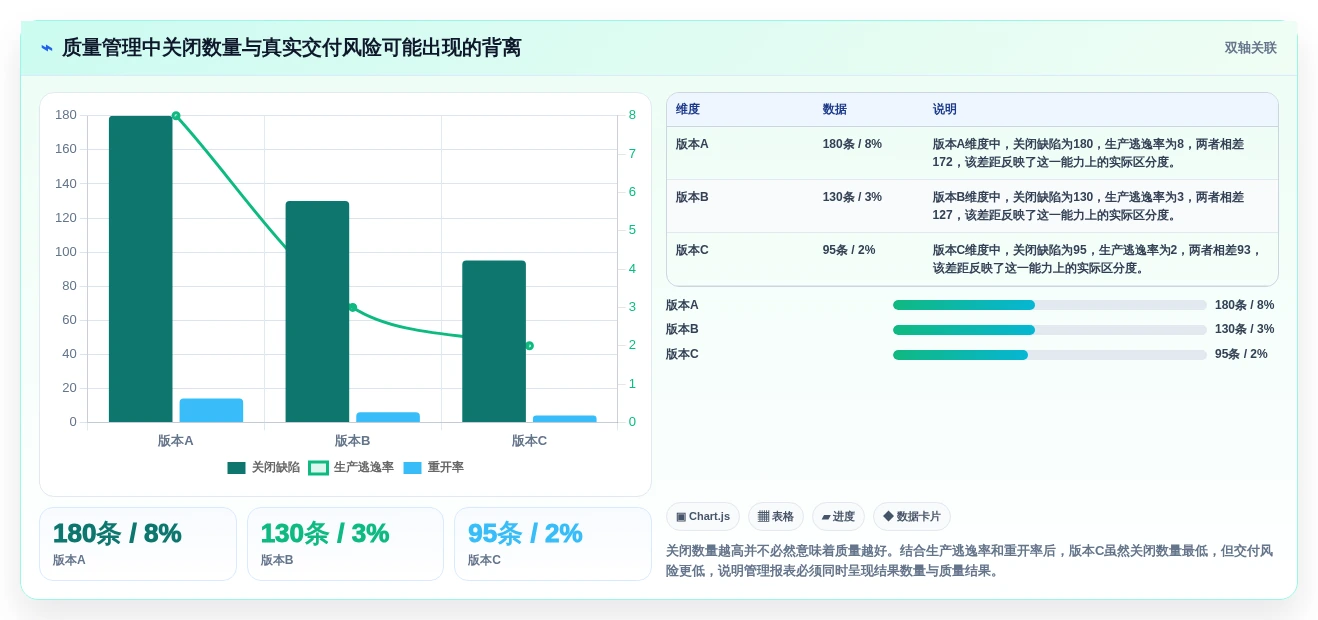
Task: Click the 版本B closed-defects bar
Action: [317, 311]
